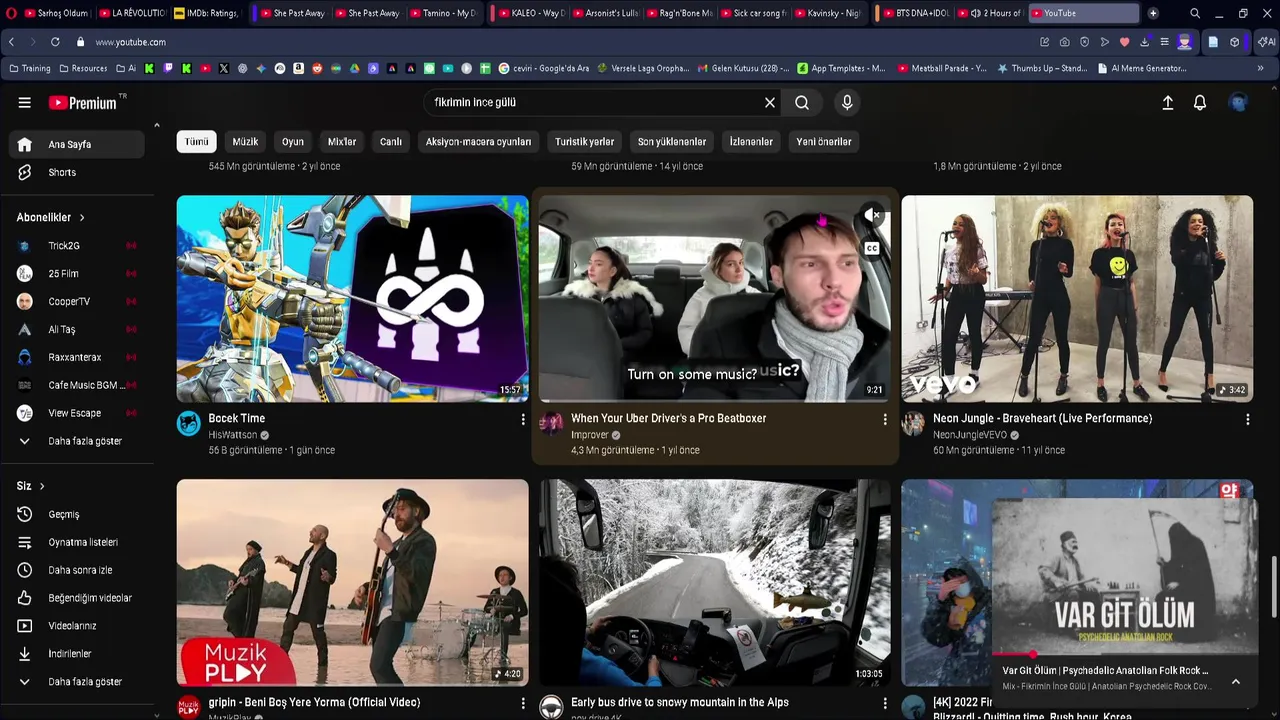
Task: Open options for Neon Jungle Braveheart video
Action: [x=1247, y=420]
